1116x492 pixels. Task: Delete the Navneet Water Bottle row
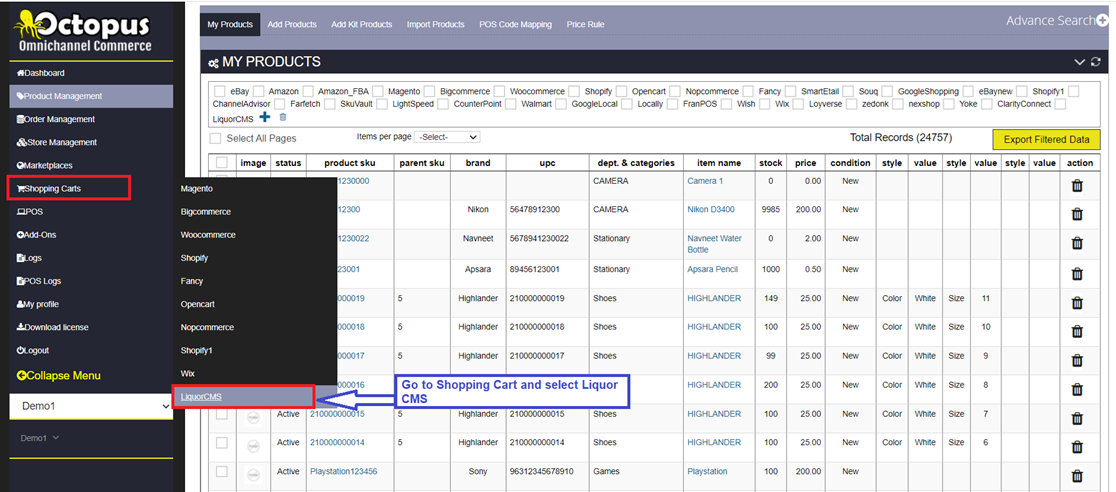pos(1077,244)
